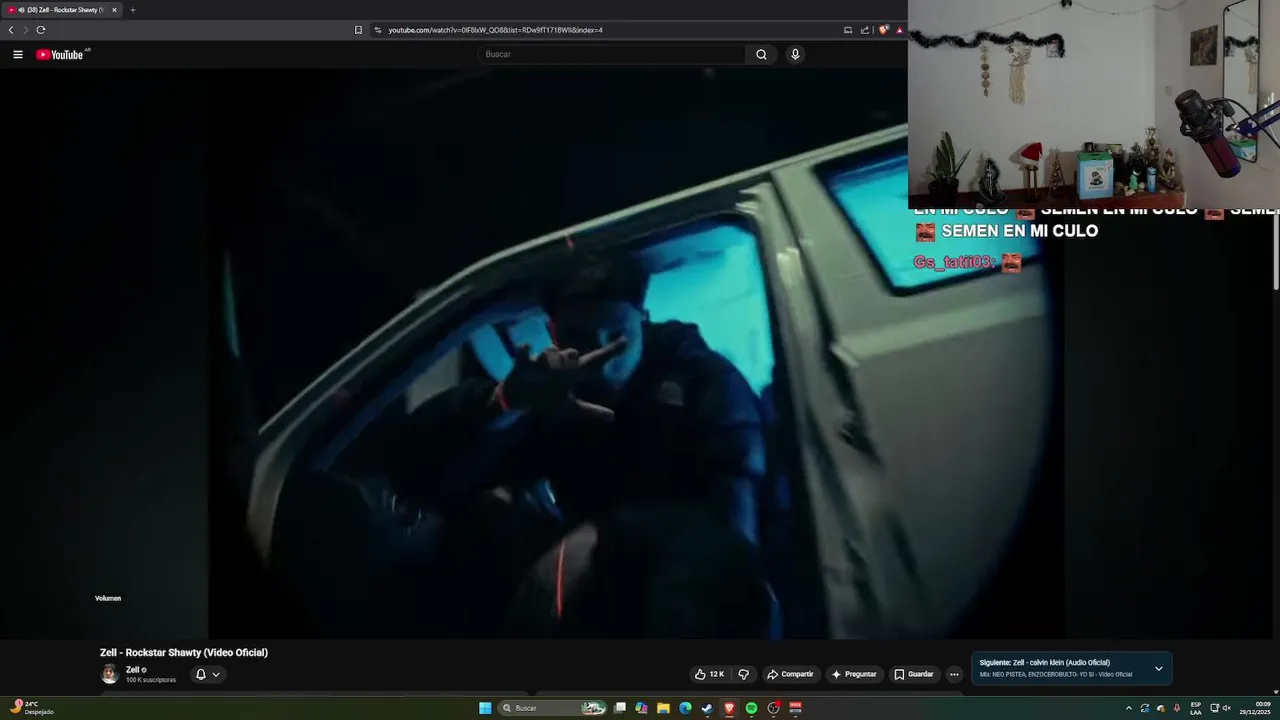Show hidden system tray icons chevron

[x=1129, y=708]
